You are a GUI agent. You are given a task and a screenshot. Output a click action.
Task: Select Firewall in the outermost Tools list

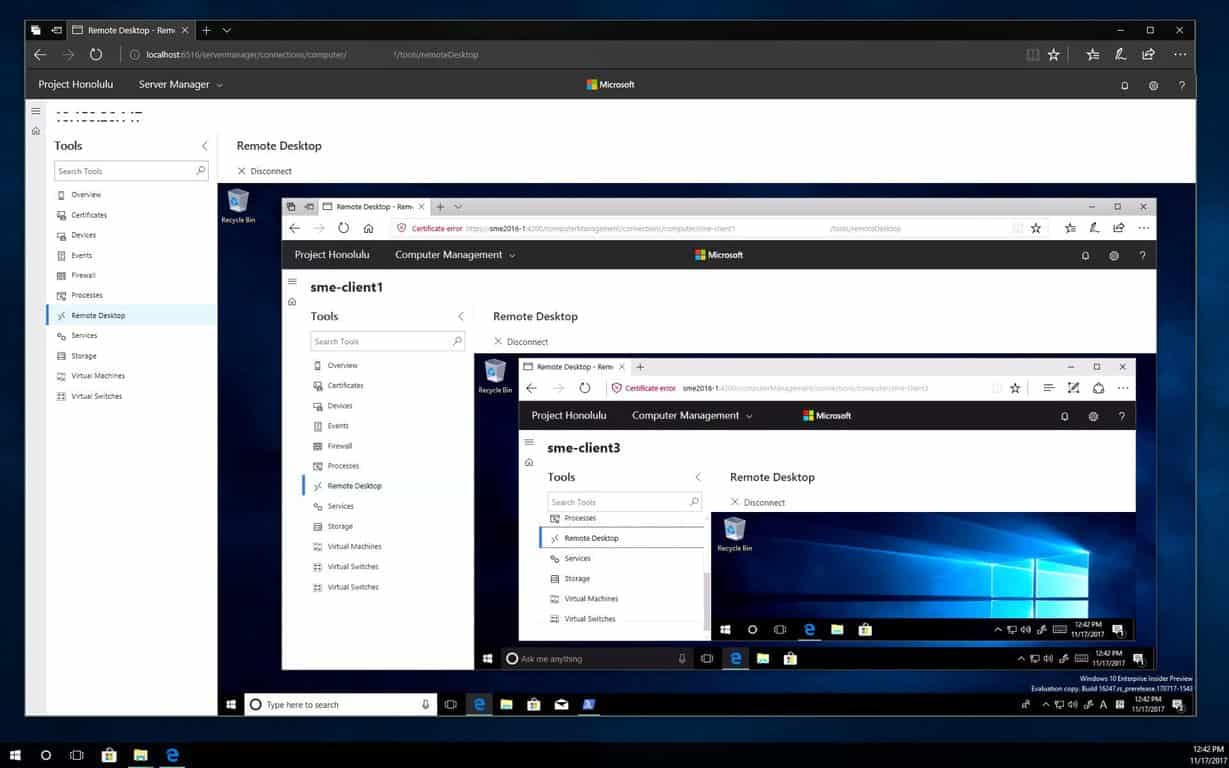(84, 275)
